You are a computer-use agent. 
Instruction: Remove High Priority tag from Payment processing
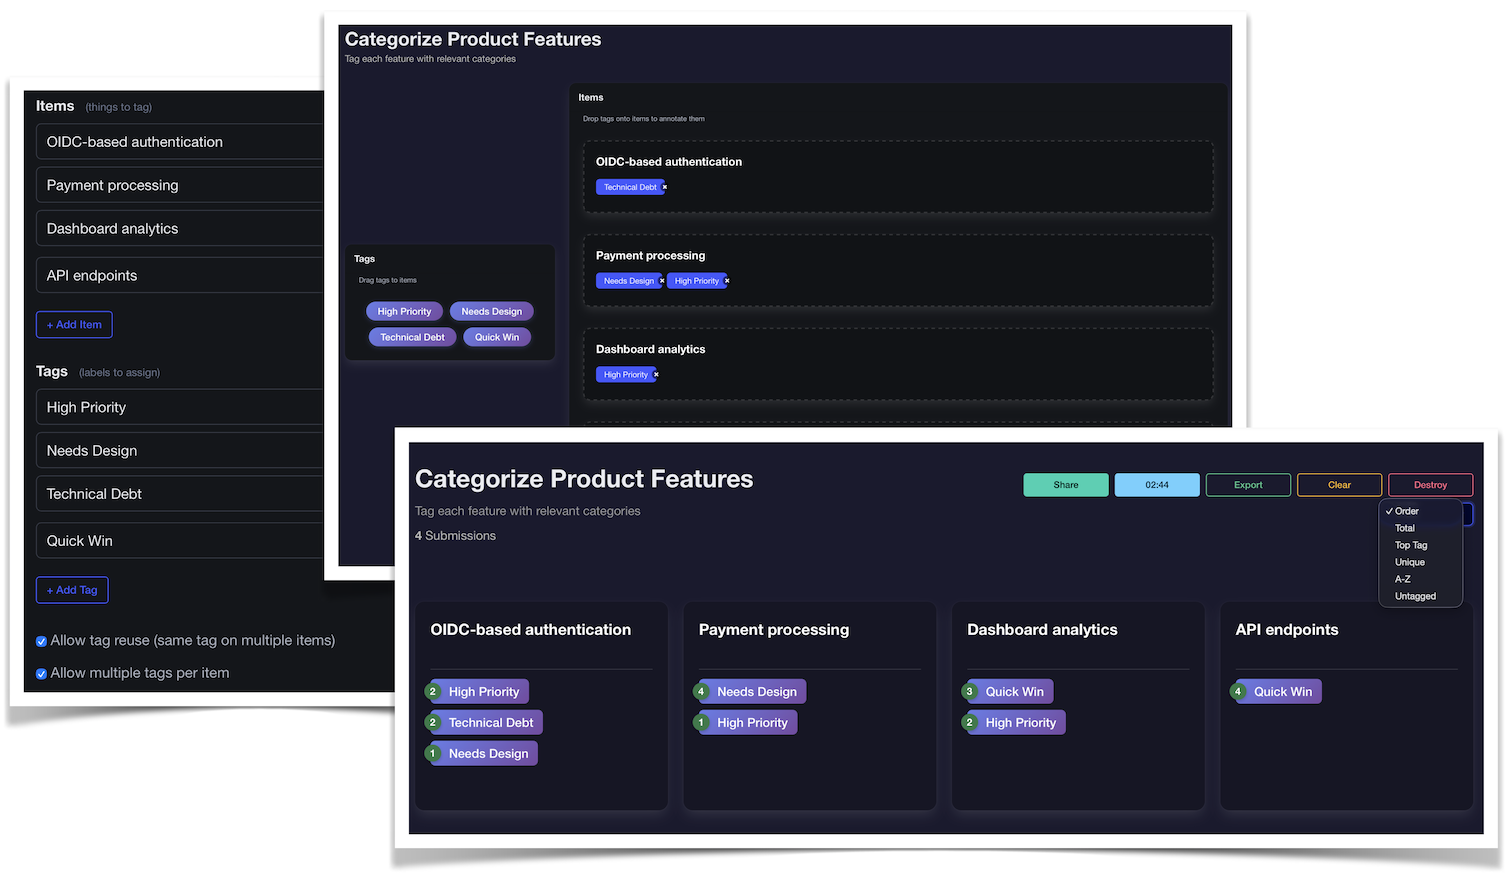(x=727, y=281)
